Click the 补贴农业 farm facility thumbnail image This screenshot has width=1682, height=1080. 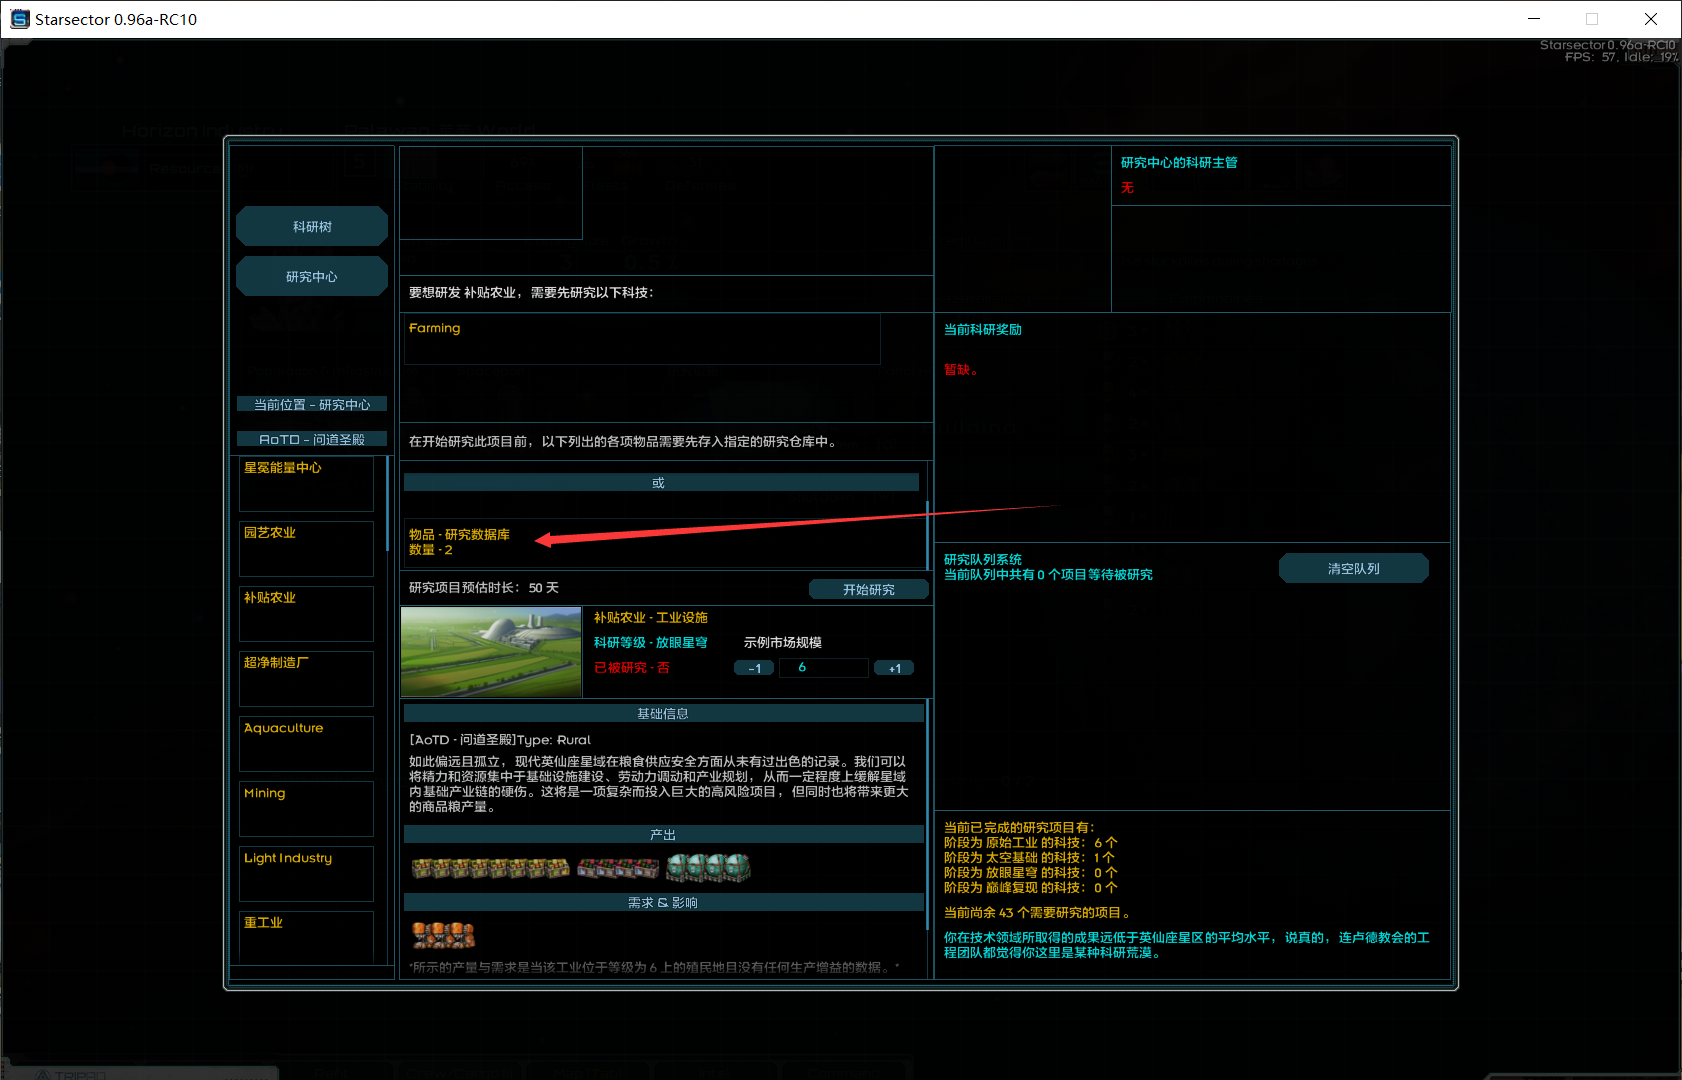[491, 652]
